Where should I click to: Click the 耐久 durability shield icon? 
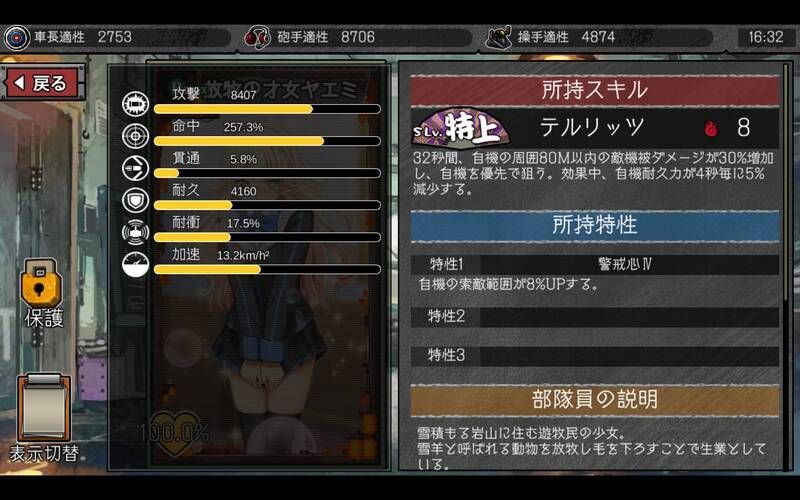pos(136,200)
